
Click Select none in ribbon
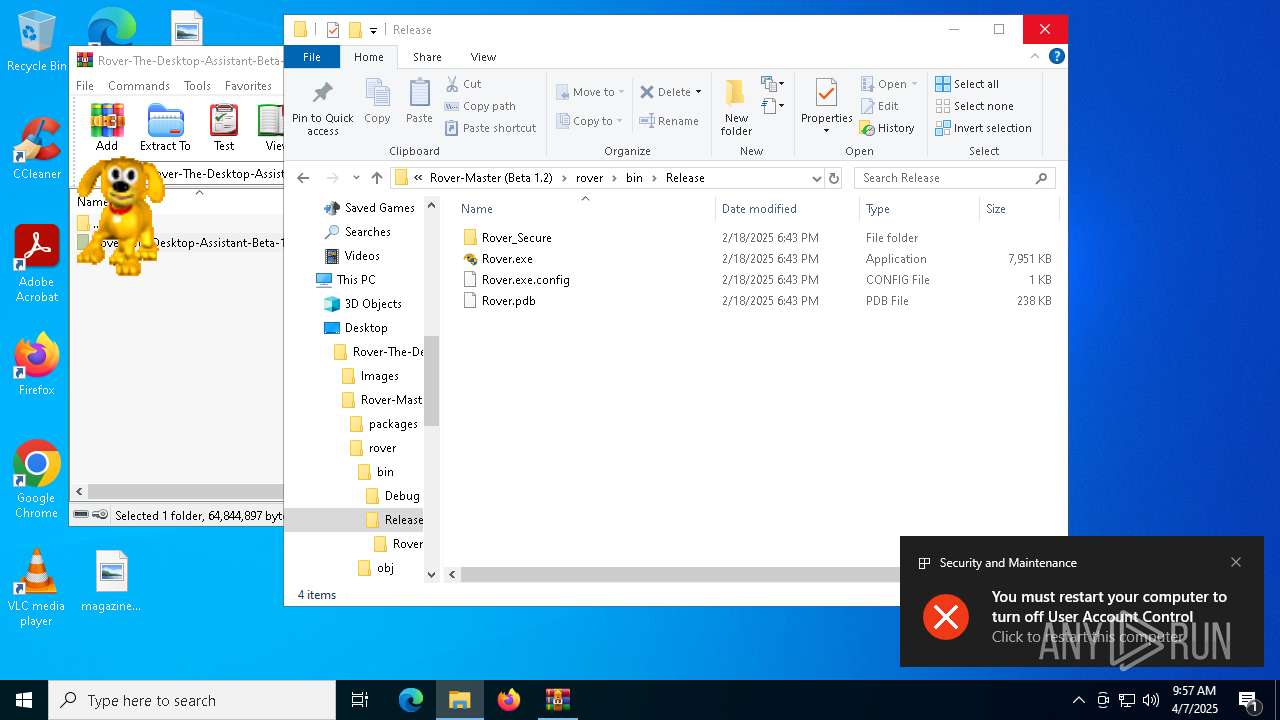click(974, 106)
